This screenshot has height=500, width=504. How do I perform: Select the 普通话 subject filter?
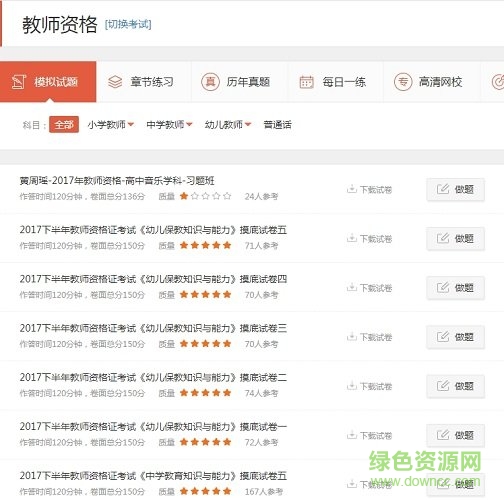(x=277, y=125)
